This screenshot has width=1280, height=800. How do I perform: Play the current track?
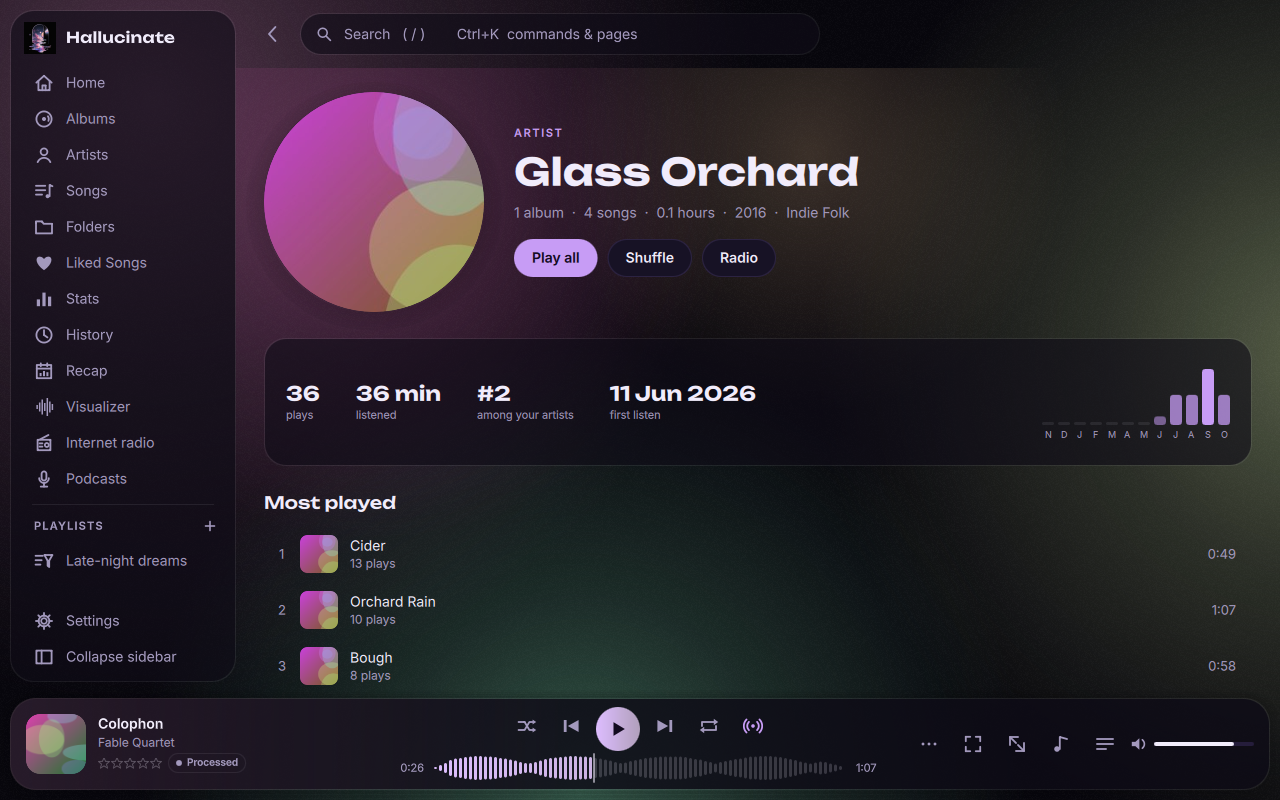(618, 729)
